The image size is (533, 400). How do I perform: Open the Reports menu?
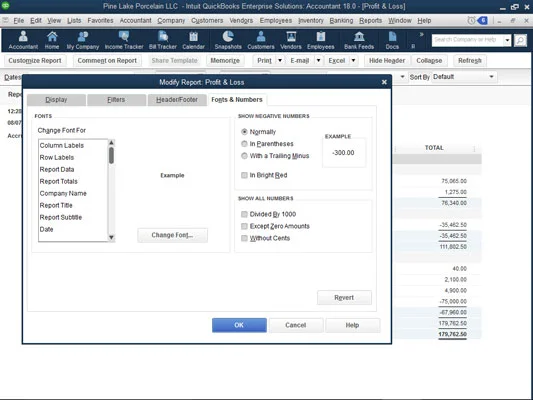point(370,20)
